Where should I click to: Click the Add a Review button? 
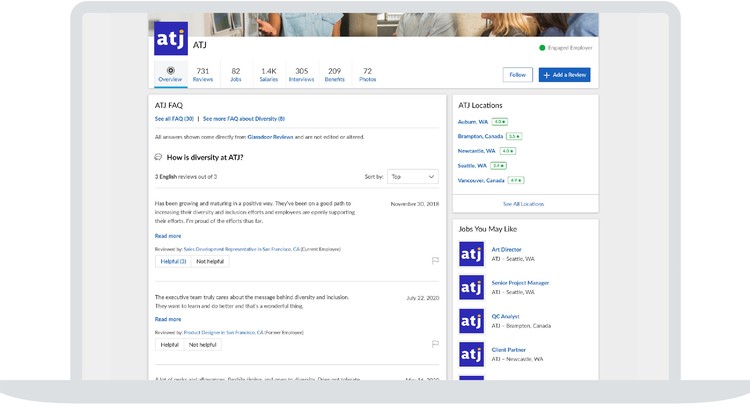click(564, 75)
